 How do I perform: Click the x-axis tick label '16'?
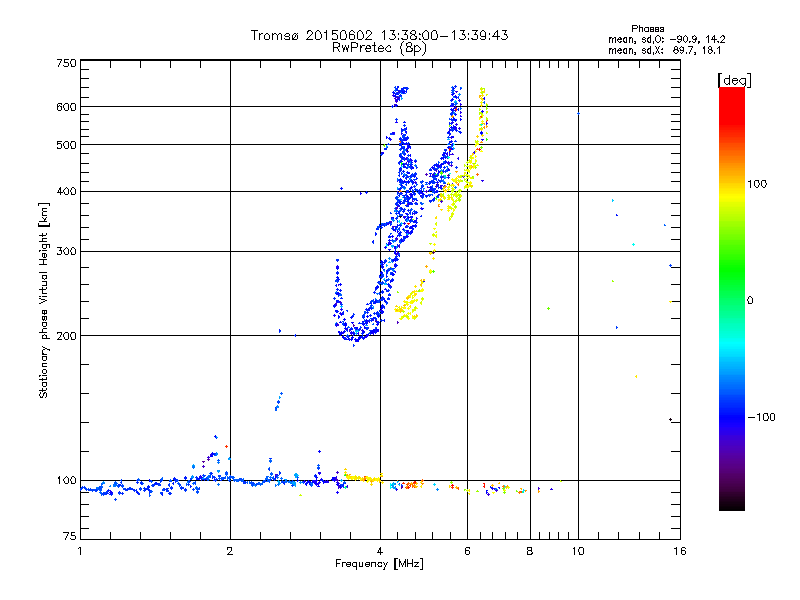pos(680,551)
